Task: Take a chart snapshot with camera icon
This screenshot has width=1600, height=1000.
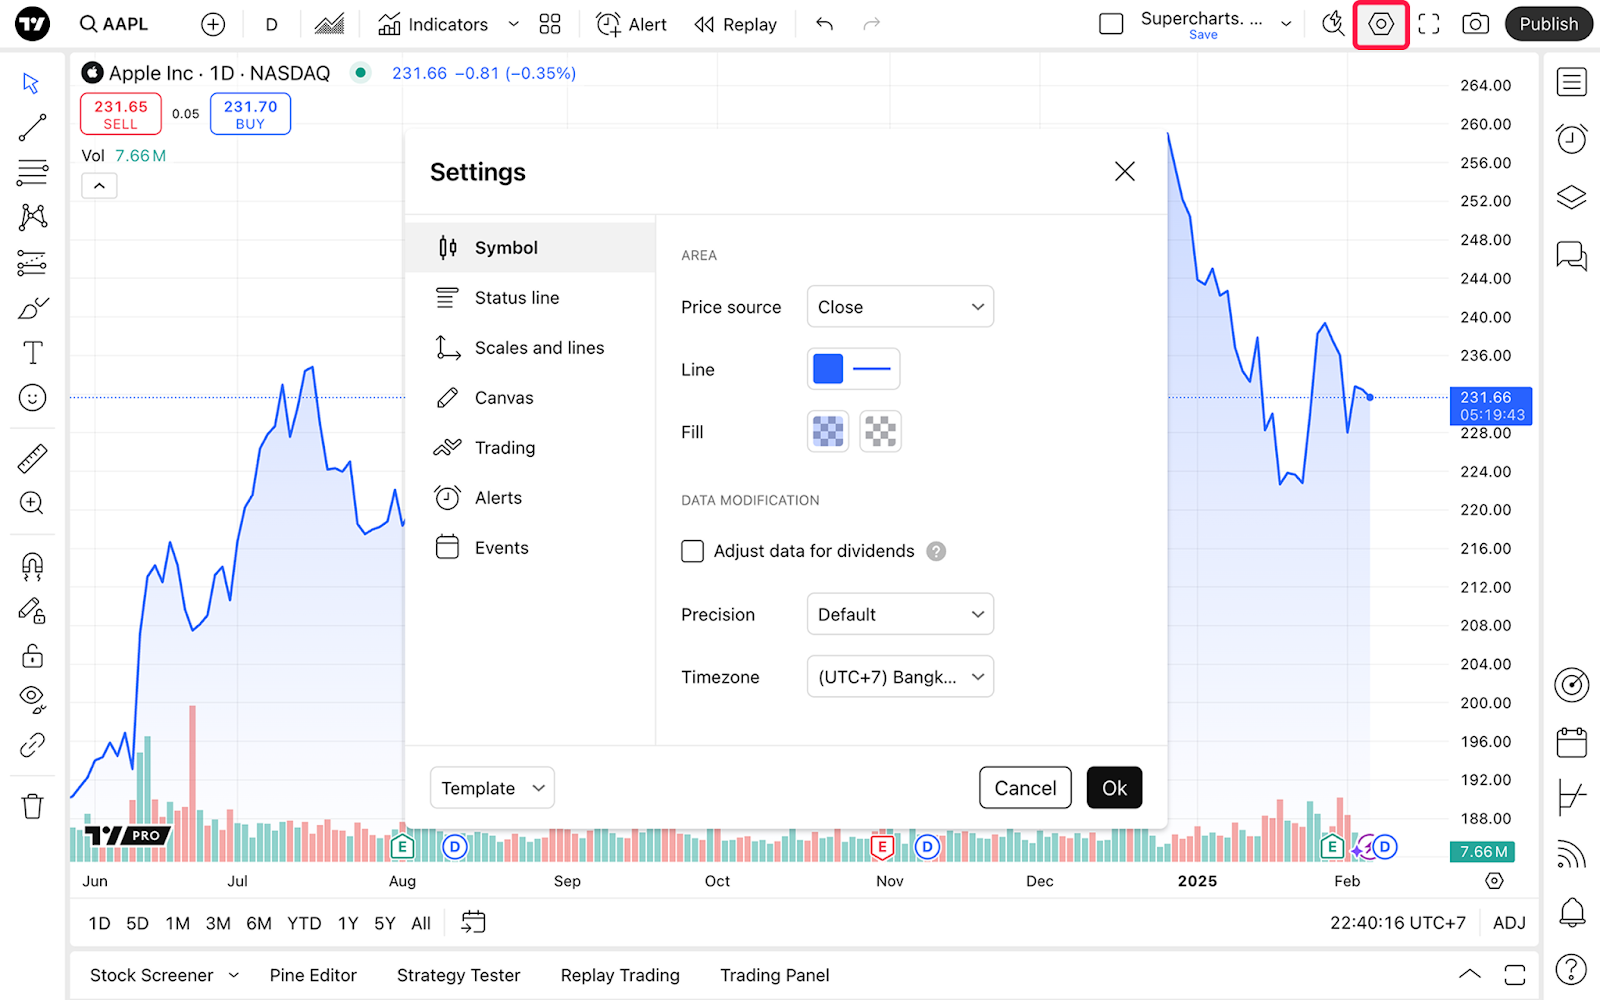Action: pyautogui.click(x=1475, y=24)
